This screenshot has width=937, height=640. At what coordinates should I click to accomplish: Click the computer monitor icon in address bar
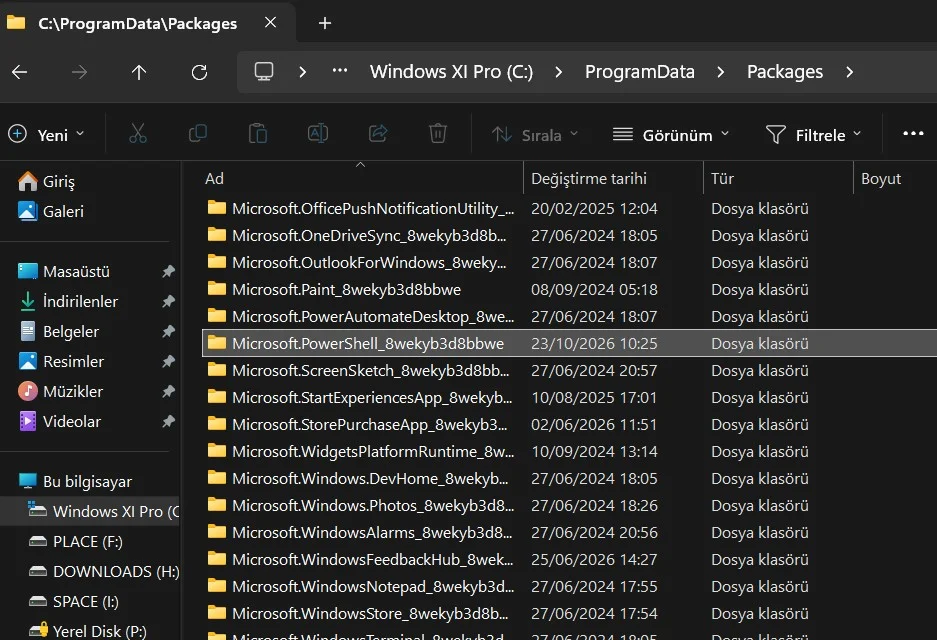tap(264, 72)
